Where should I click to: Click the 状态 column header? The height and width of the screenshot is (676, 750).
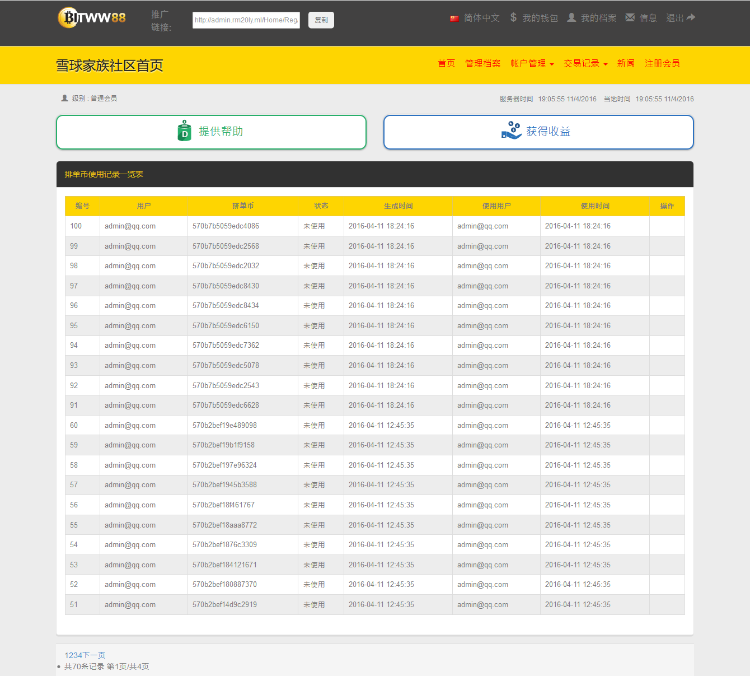321,206
